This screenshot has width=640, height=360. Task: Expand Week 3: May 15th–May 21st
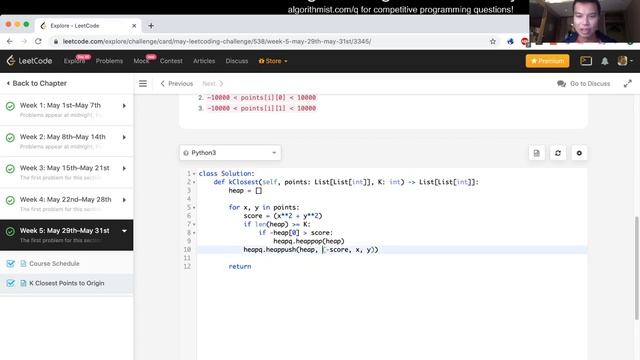(124, 168)
